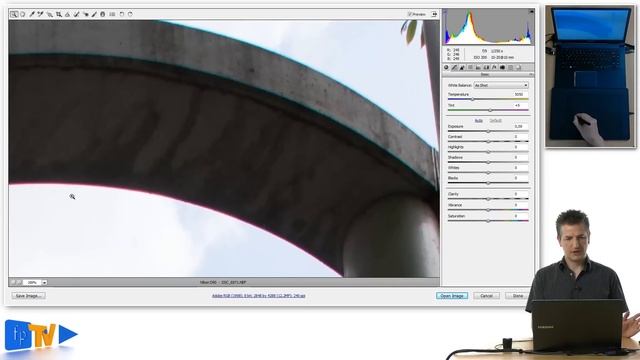Click the Blacks slider handle
This screenshot has height=360, width=640.
pos(488,183)
